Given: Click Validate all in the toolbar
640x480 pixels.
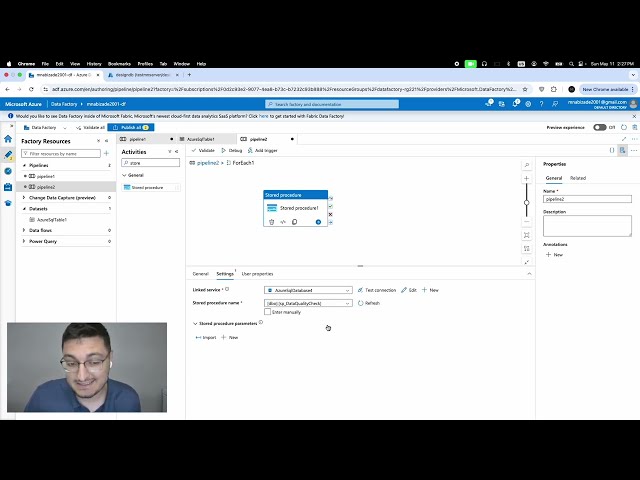Looking at the screenshot, I should [x=90, y=128].
